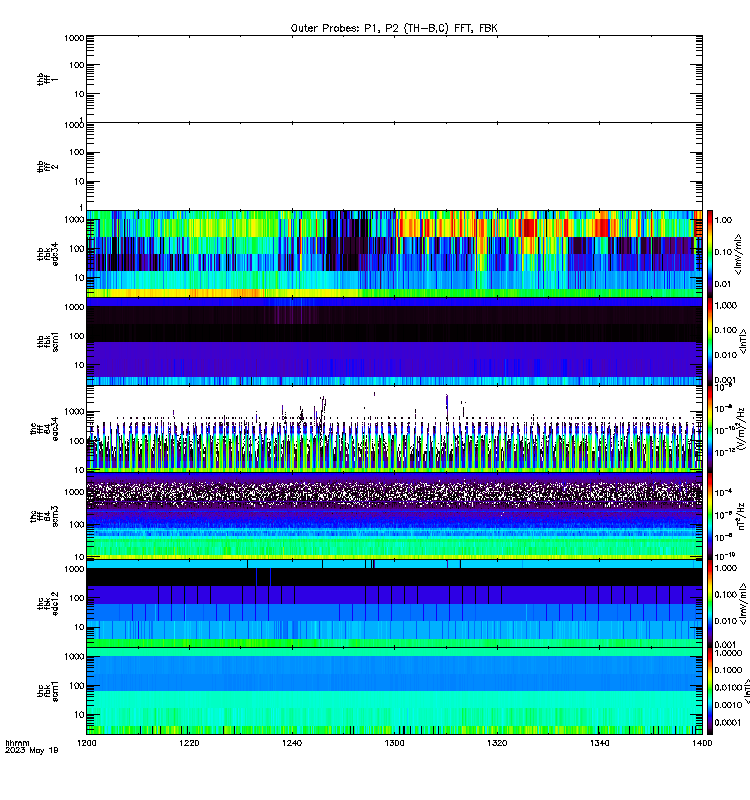Viewport: 750px width, 800px height.
Task: Click the '(V/m)²/Hz' color bar unit label
Action: (x=742, y=428)
